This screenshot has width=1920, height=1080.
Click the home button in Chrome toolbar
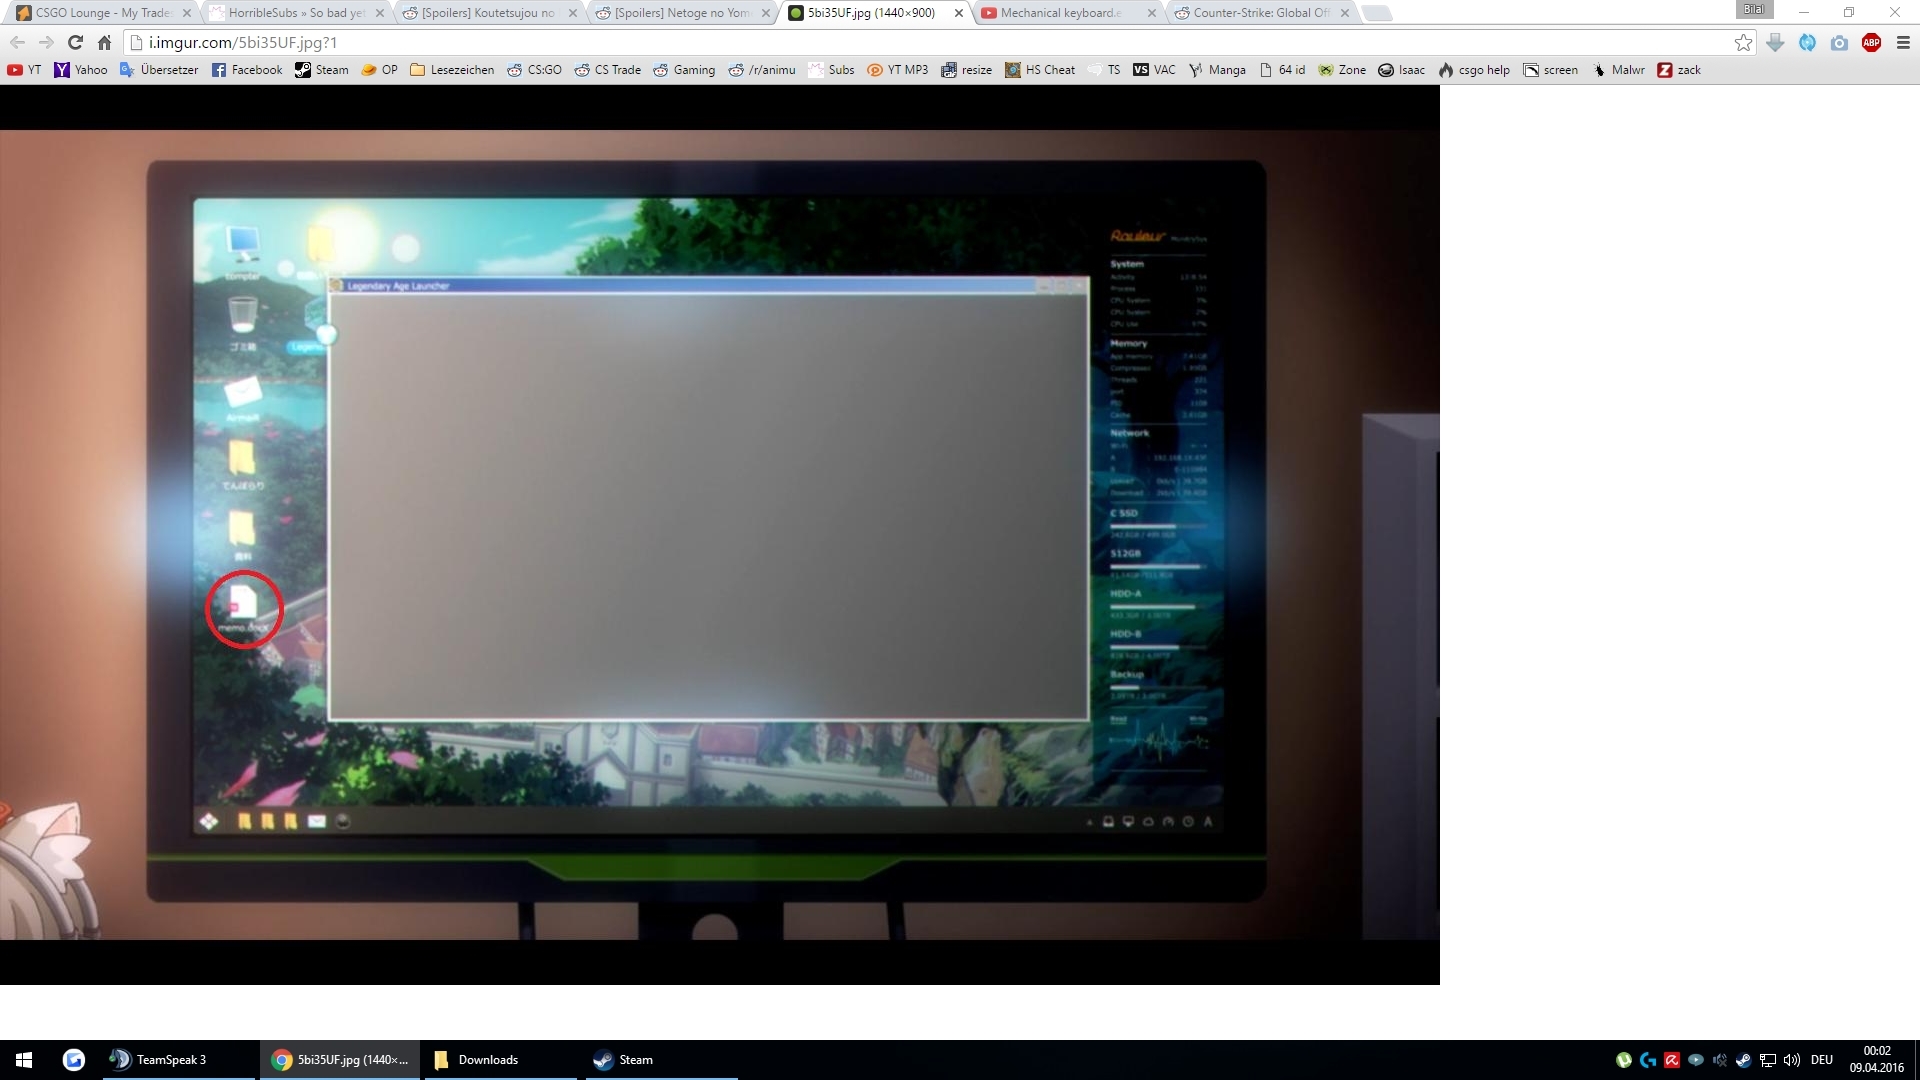[104, 42]
